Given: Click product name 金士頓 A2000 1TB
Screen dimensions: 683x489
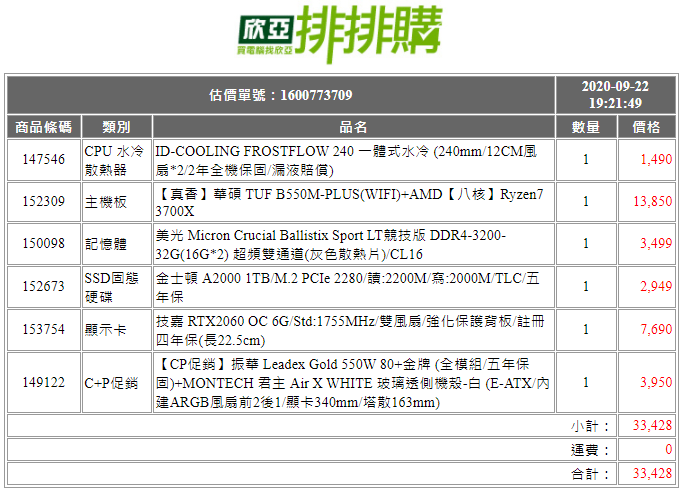Looking at the screenshot, I should pyautogui.click(x=353, y=287).
